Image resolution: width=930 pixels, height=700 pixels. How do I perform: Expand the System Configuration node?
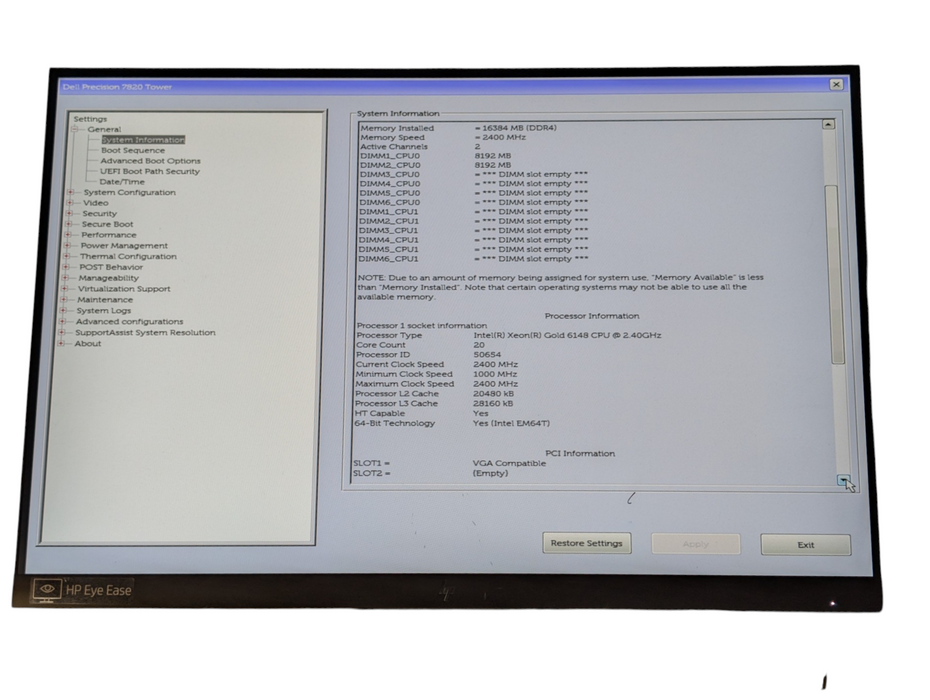point(71,192)
